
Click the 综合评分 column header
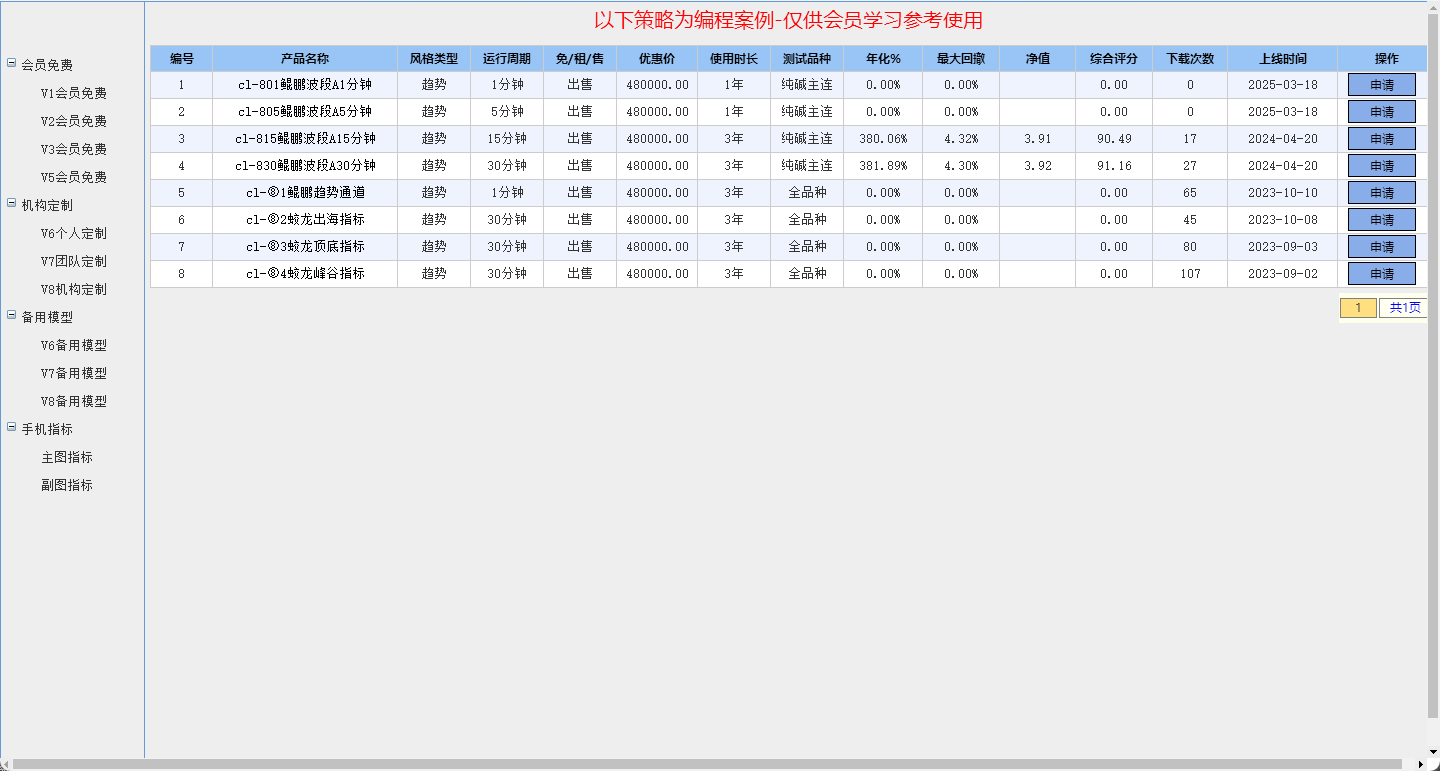(1113, 59)
